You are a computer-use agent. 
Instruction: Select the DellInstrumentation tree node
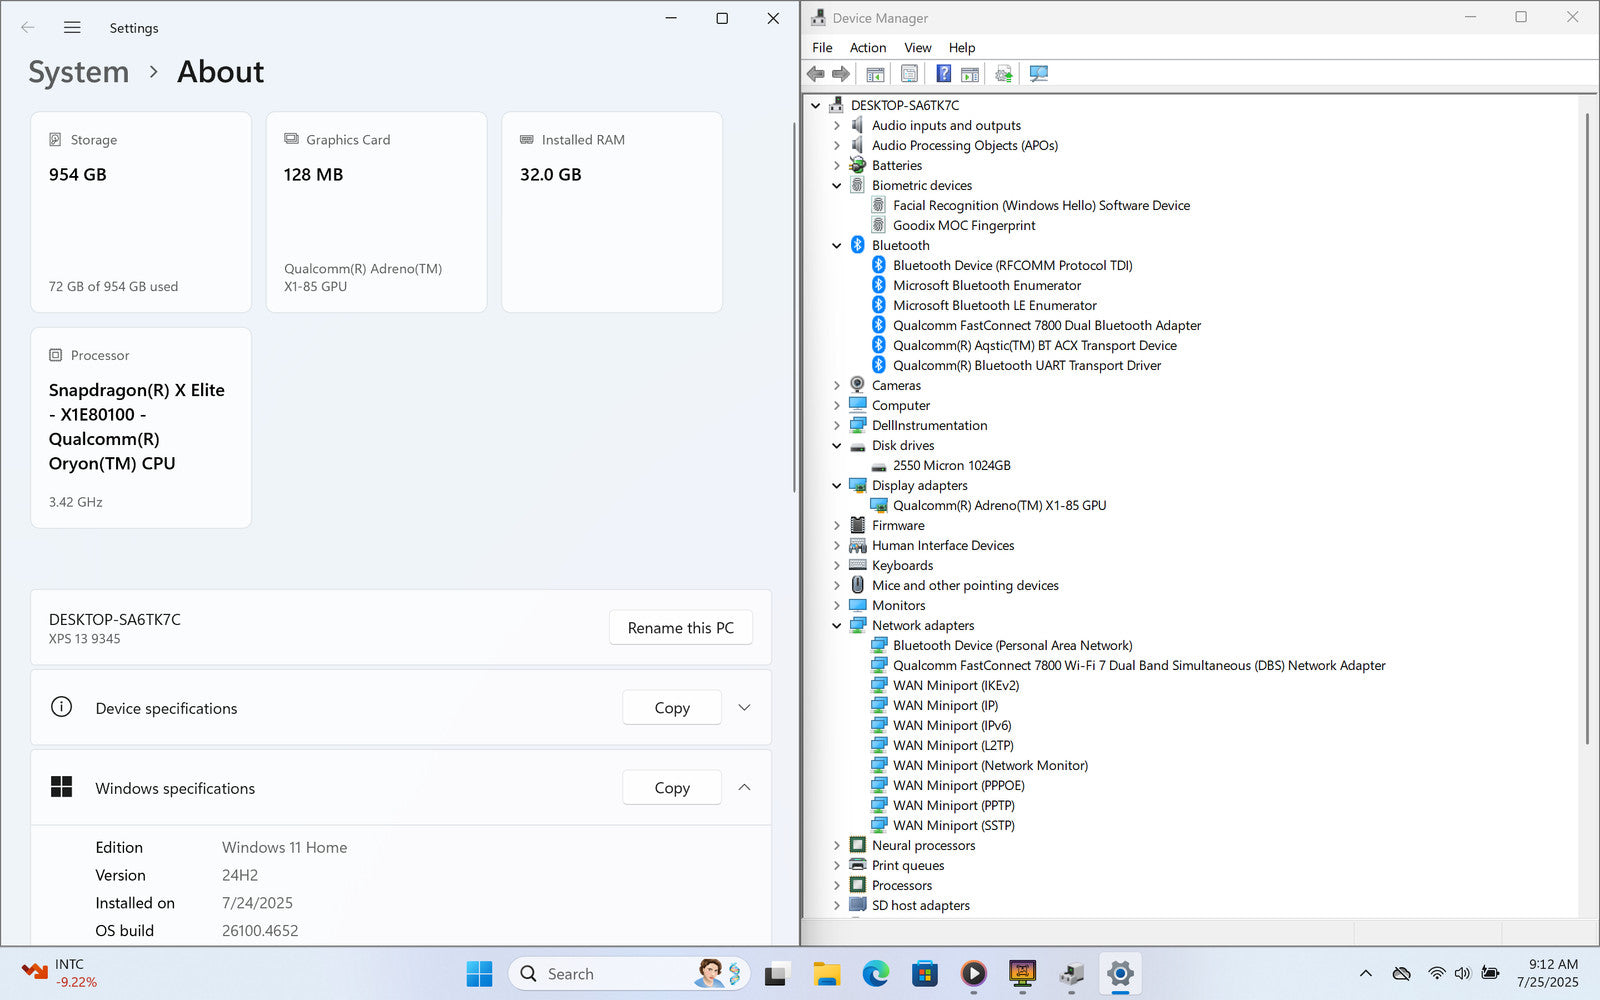(929, 426)
